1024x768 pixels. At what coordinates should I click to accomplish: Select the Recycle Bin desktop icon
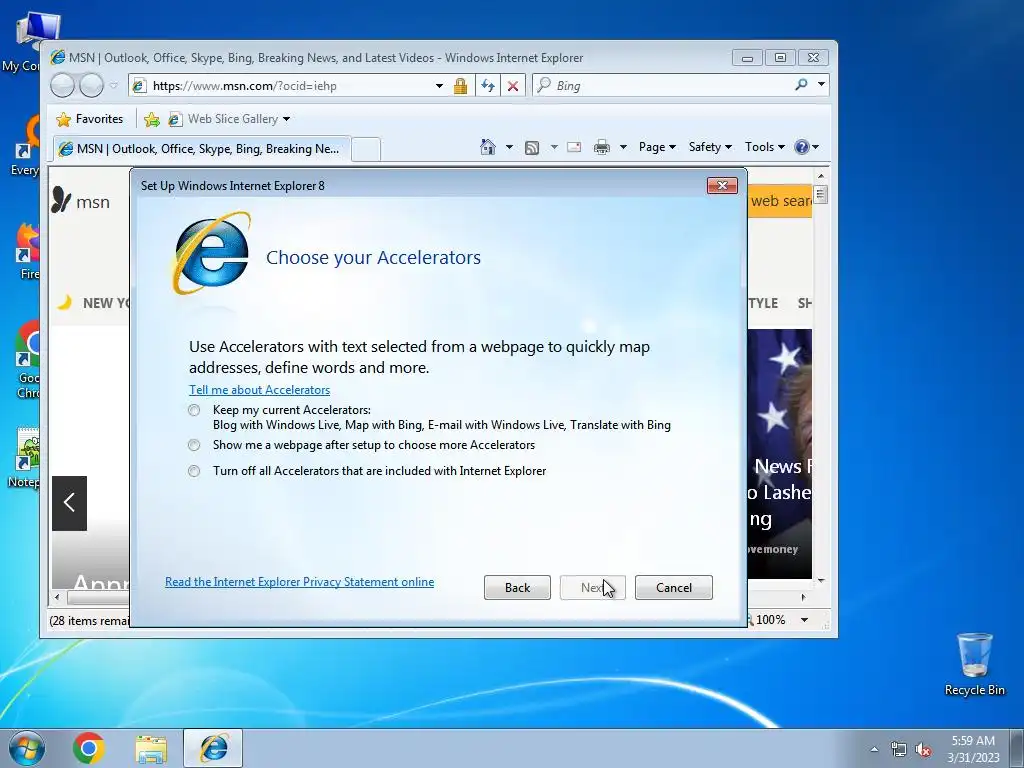coord(974,664)
